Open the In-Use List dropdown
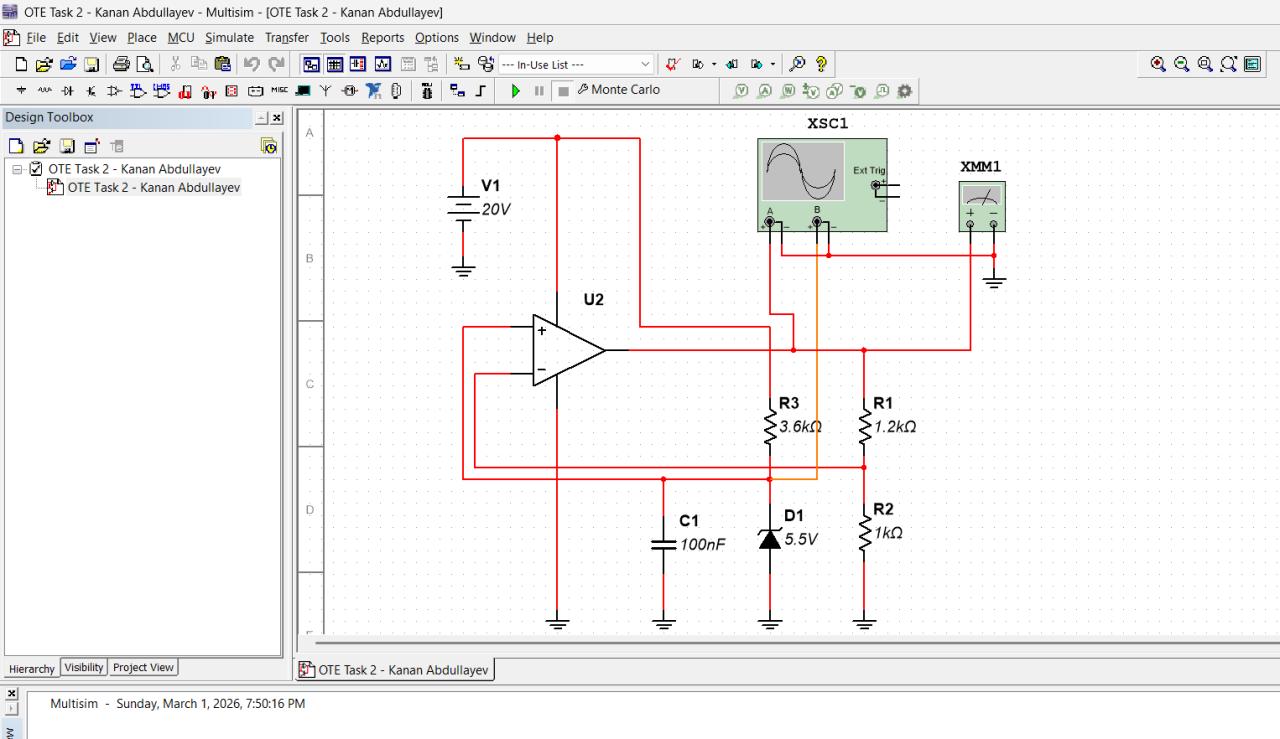 [644, 63]
